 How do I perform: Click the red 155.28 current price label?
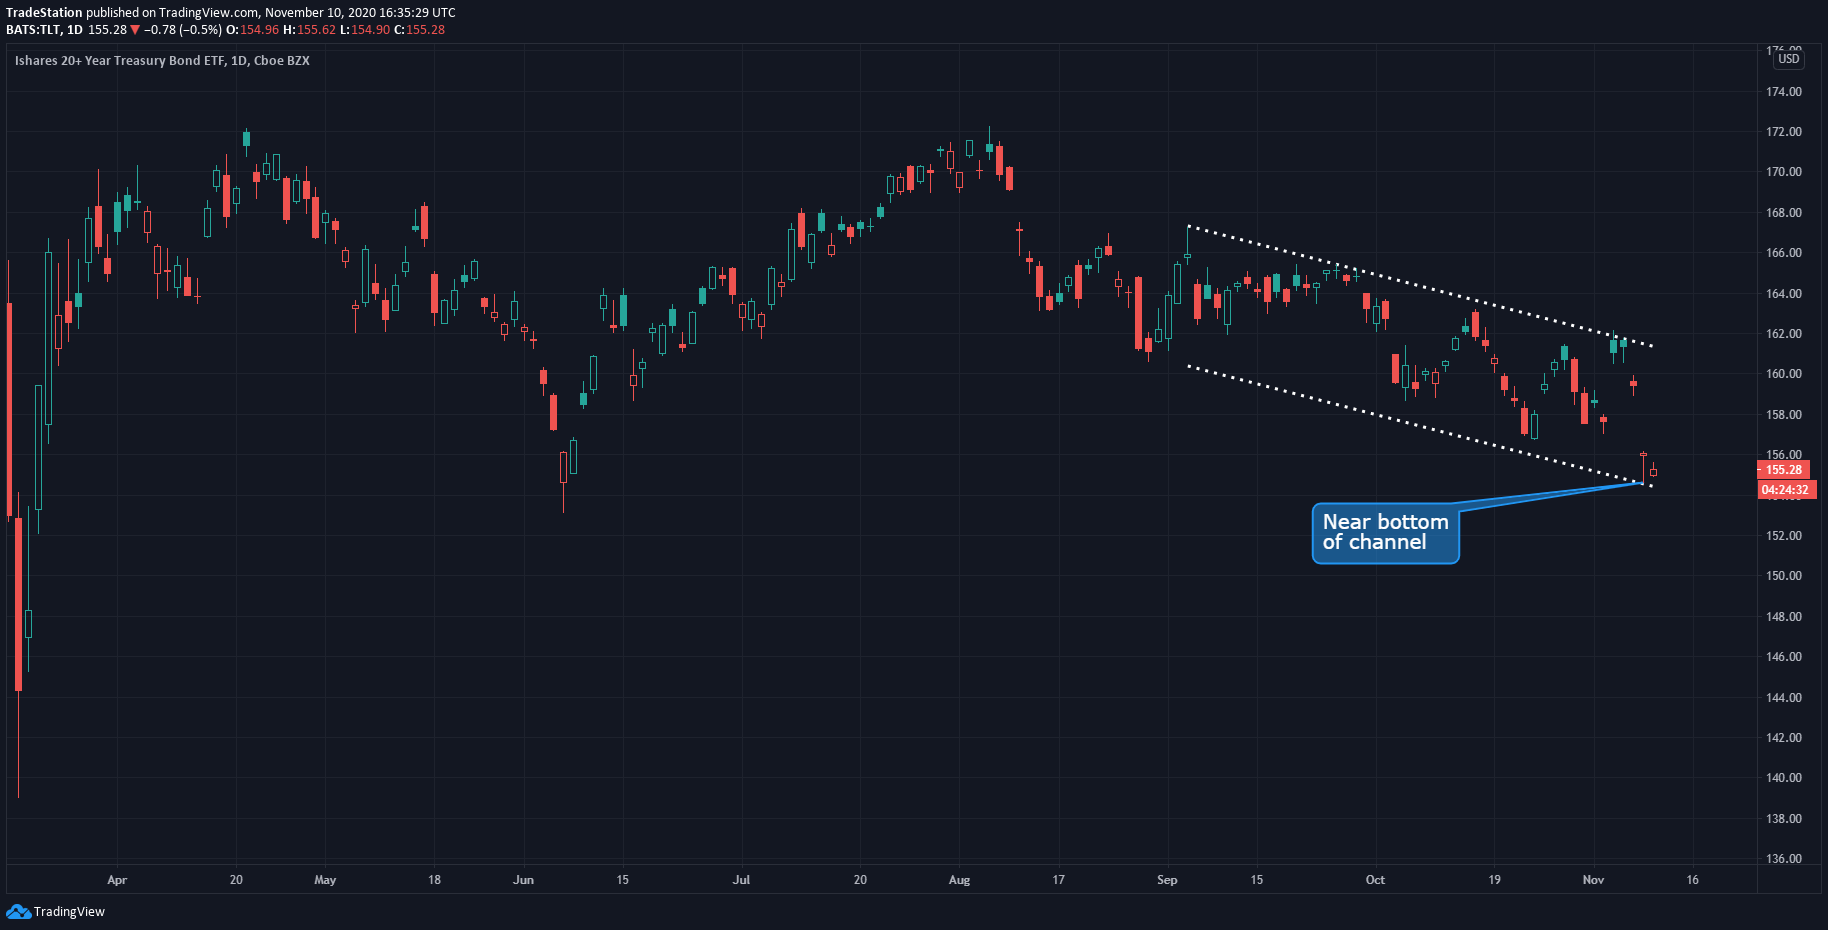tap(1783, 470)
